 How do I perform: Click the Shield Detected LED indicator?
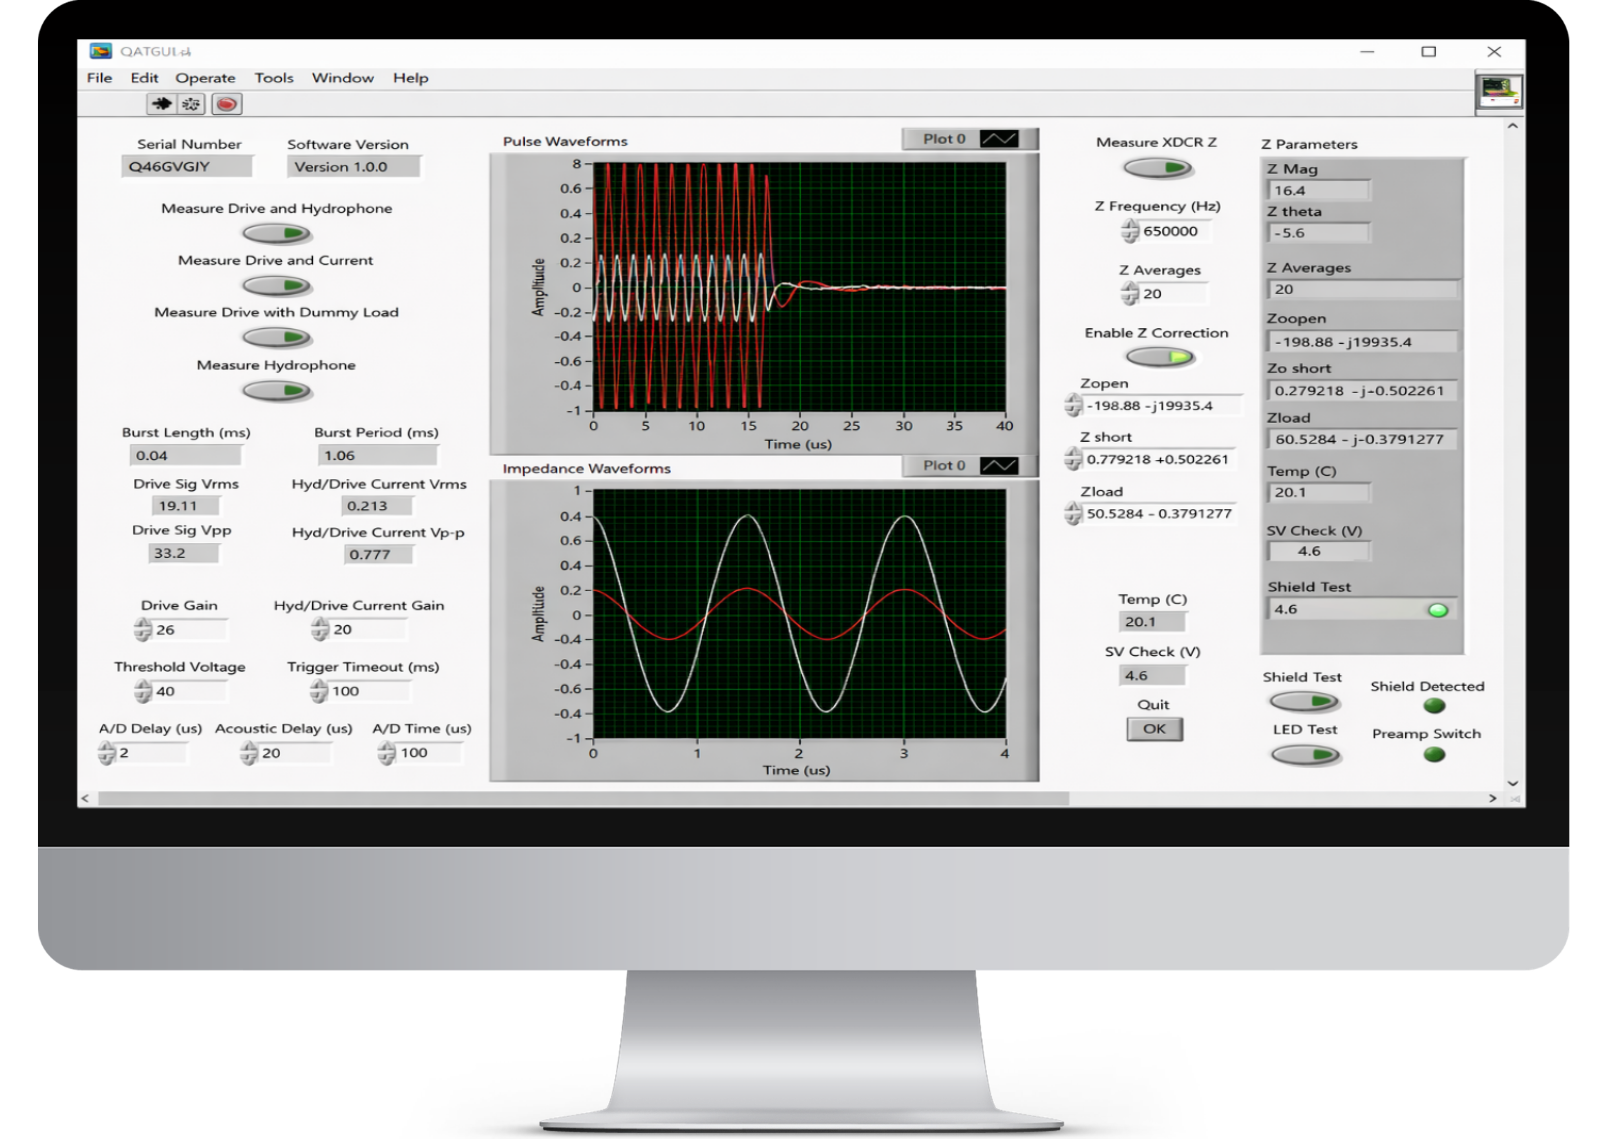(1434, 706)
